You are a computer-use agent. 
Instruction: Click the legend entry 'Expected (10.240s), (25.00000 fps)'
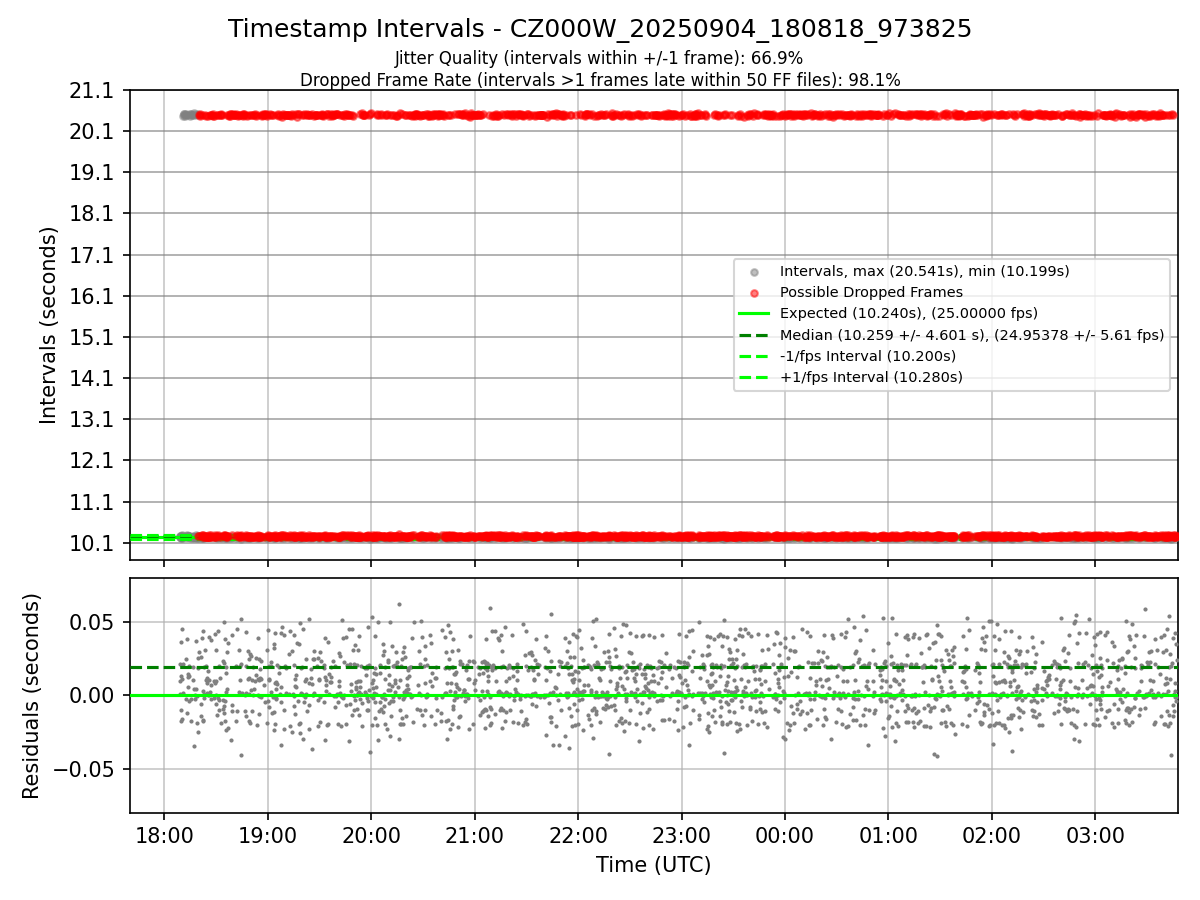coord(908,313)
